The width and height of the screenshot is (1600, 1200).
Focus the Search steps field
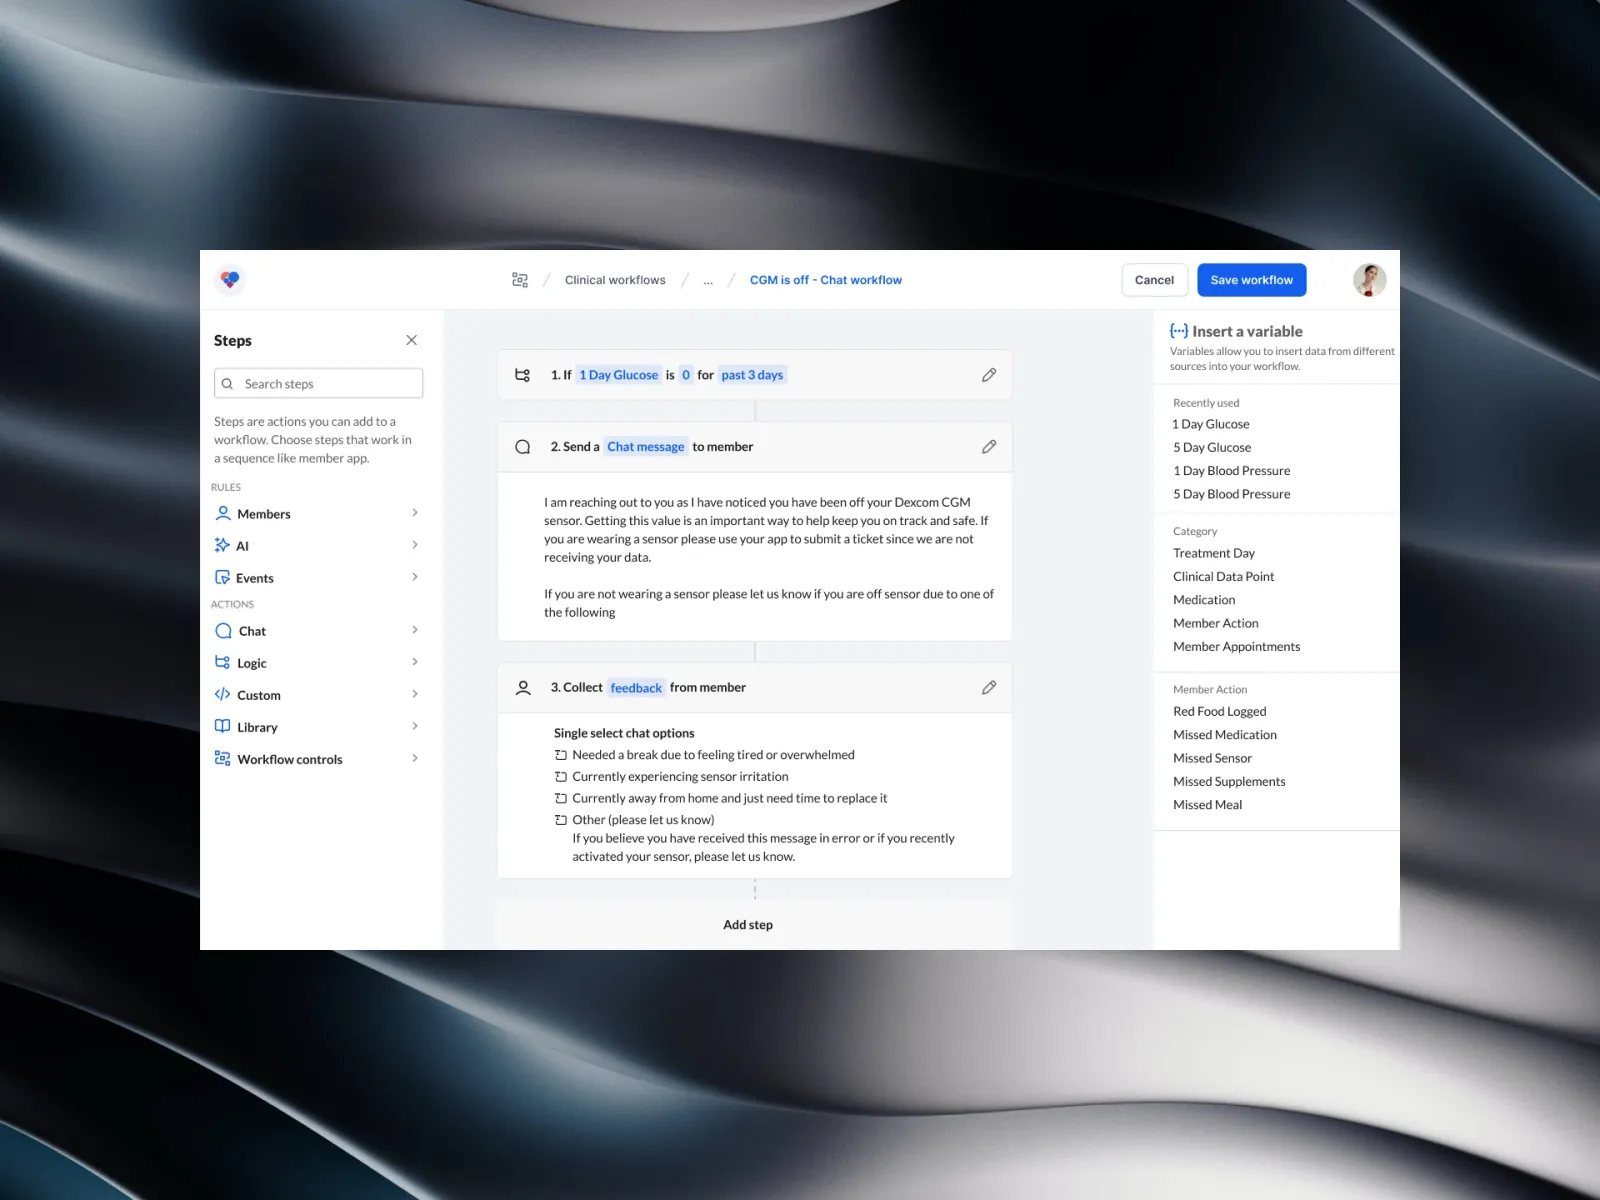(318, 384)
